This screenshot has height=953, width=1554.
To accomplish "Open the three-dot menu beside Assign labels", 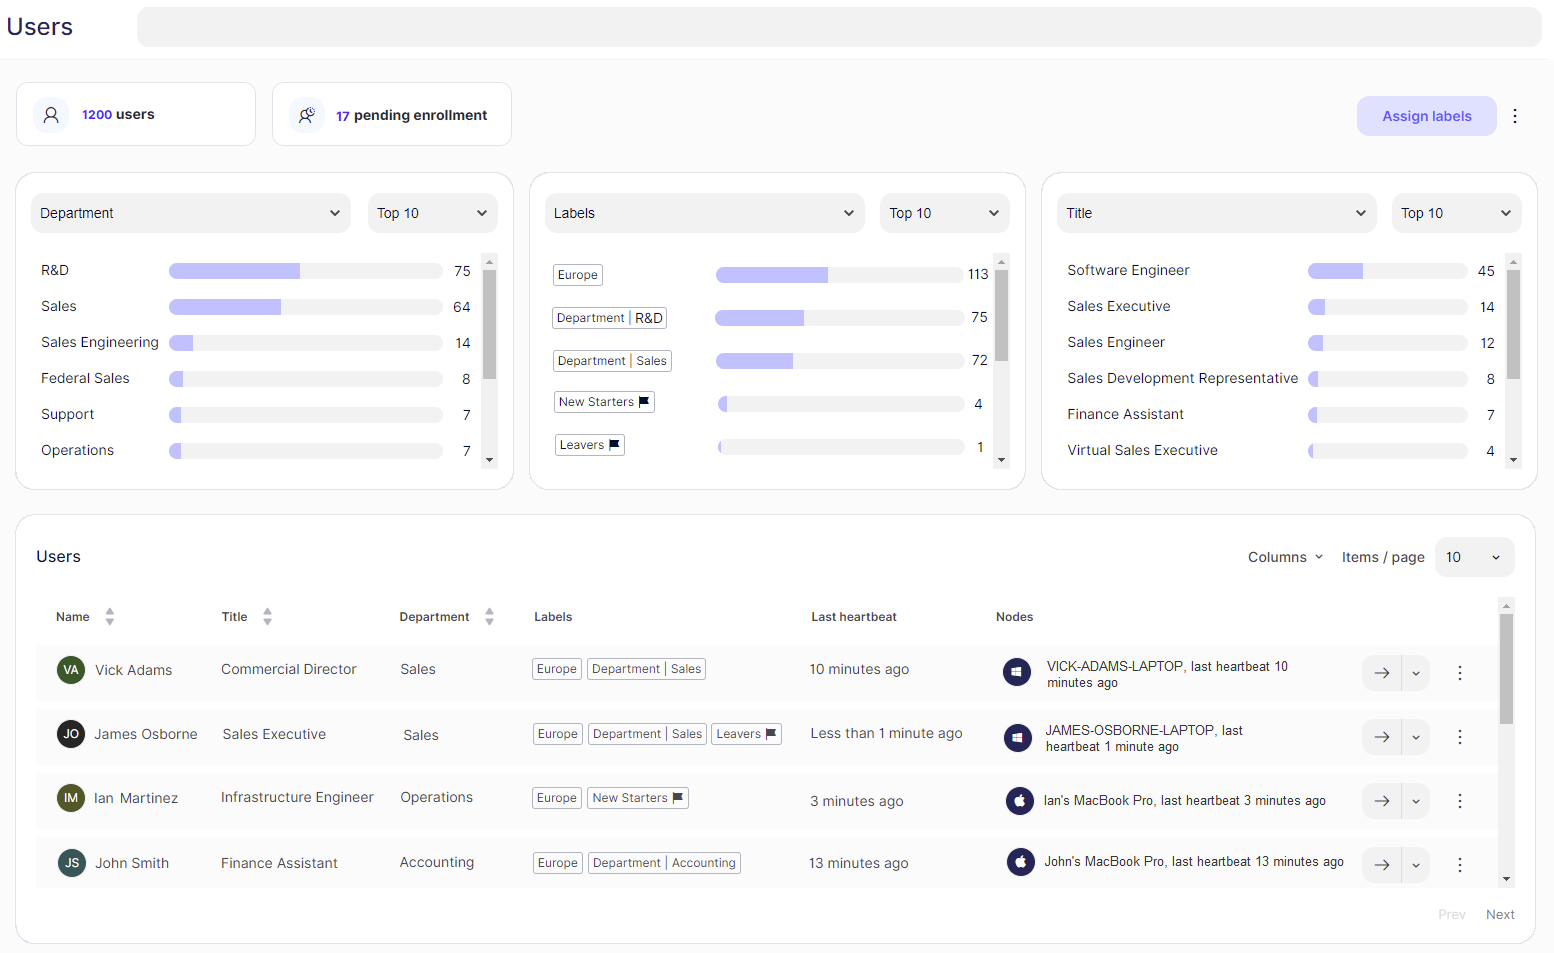I will coord(1515,116).
